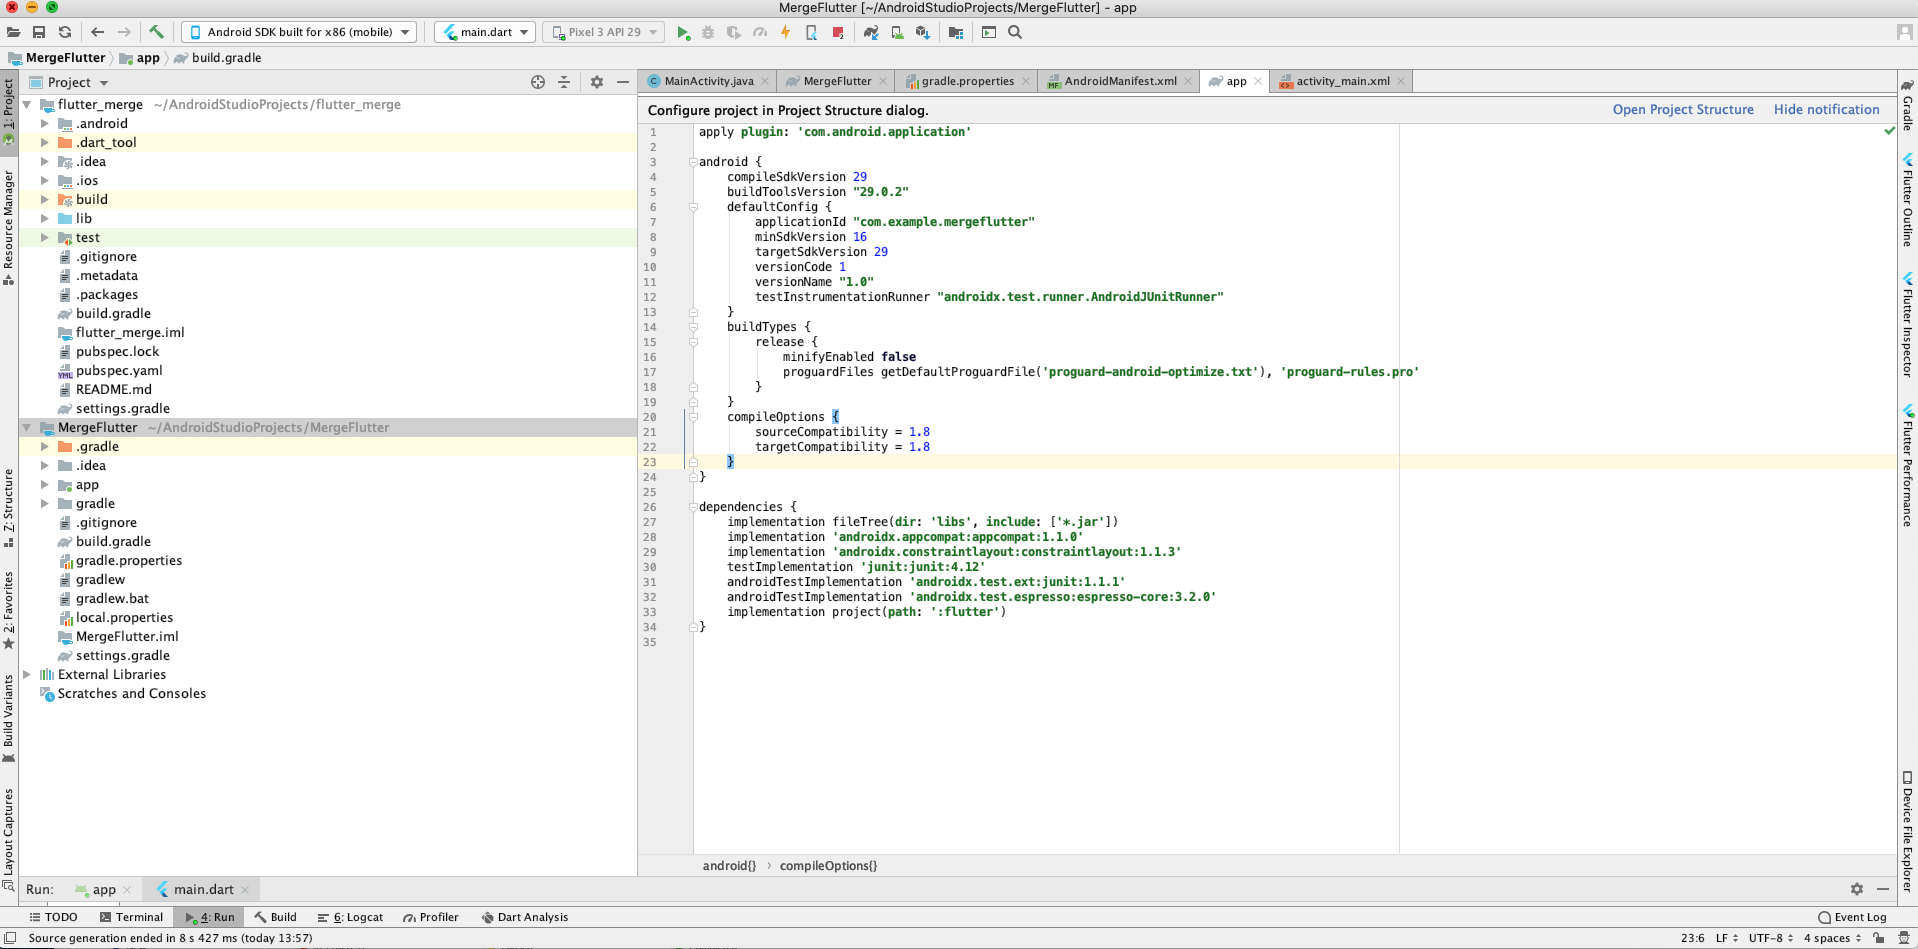Viewport: 1918px width, 949px height.
Task: Fold the dependencies block gutter marker
Action: click(693, 507)
